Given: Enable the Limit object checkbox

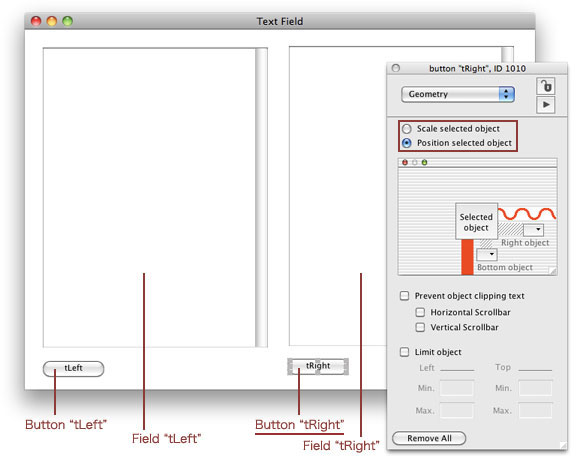Looking at the screenshot, I should tap(405, 352).
